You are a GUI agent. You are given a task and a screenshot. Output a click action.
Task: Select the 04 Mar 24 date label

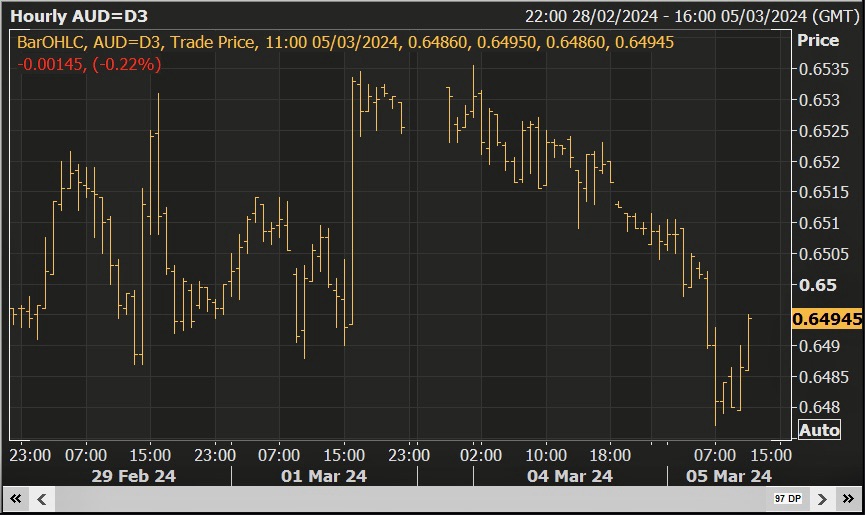tap(570, 476)
